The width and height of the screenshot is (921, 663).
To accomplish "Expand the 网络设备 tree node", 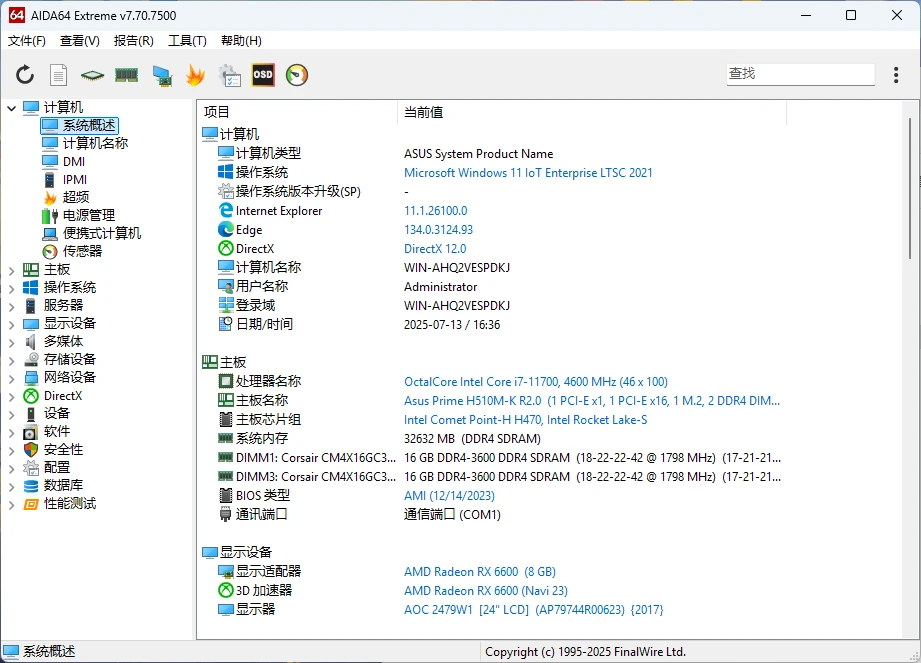I will click(x=12, y=378).
